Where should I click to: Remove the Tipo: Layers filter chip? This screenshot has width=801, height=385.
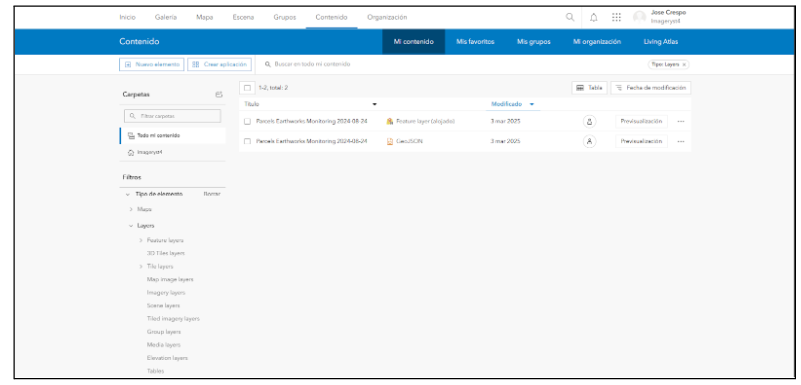click(x=684, y=64)
